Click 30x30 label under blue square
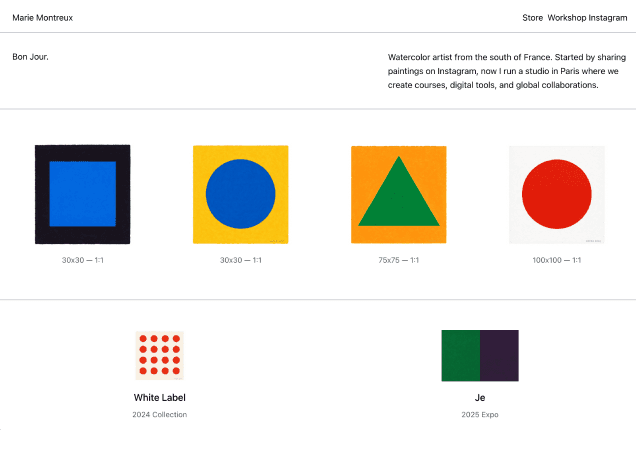636x468 pixels. (x=82, y=260)
